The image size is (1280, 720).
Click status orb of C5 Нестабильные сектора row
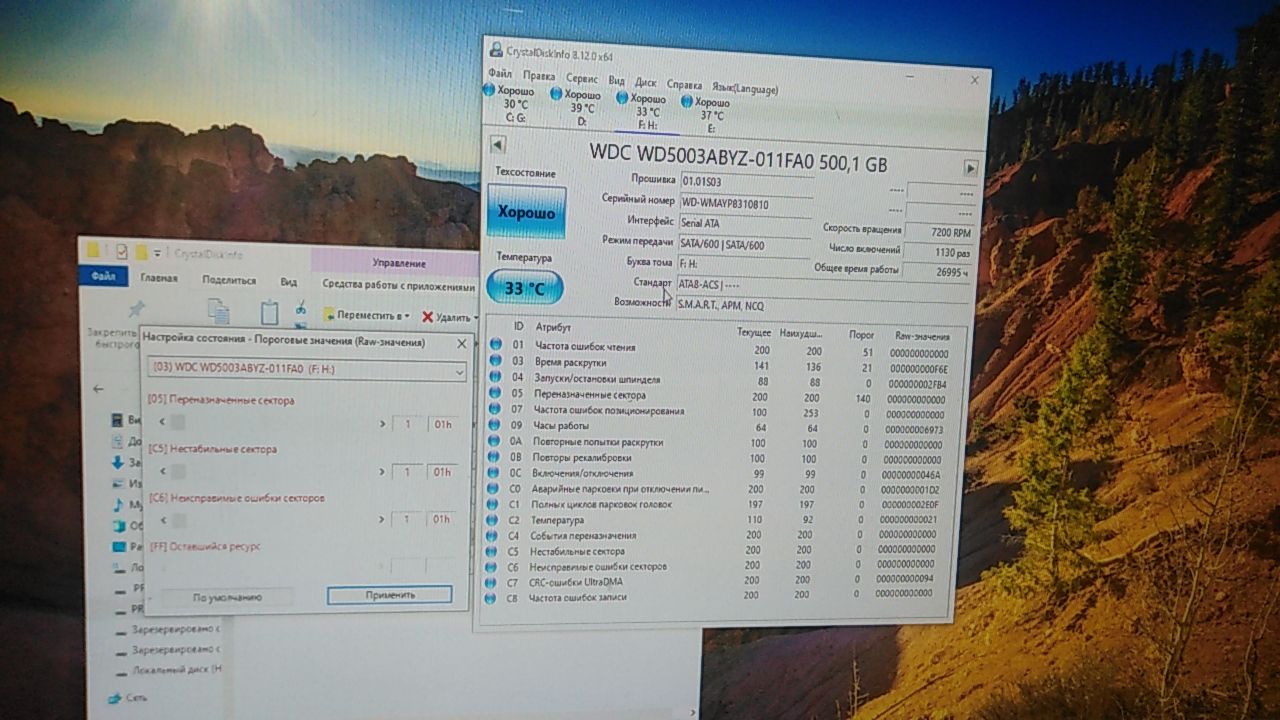492,551
